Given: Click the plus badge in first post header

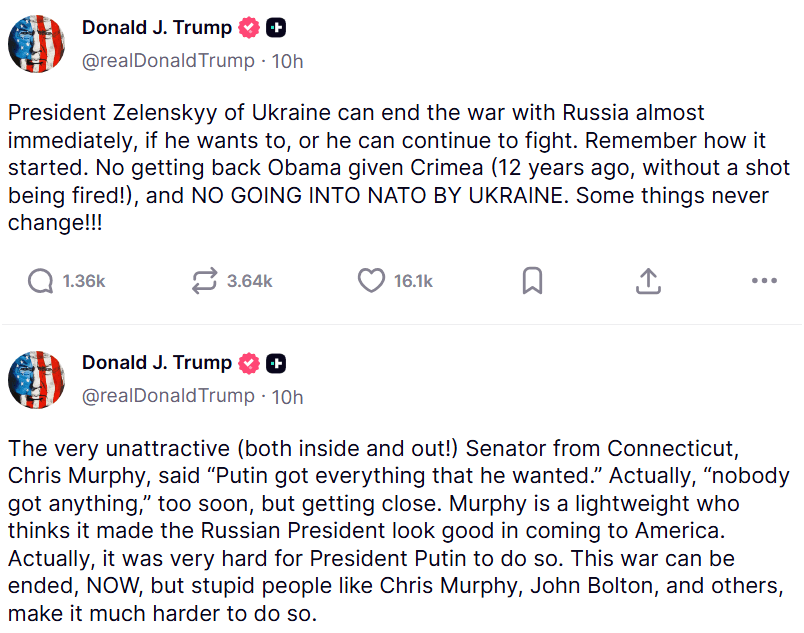Looking at the screenshot, I should pyautogui.click(x=276, y=28).
